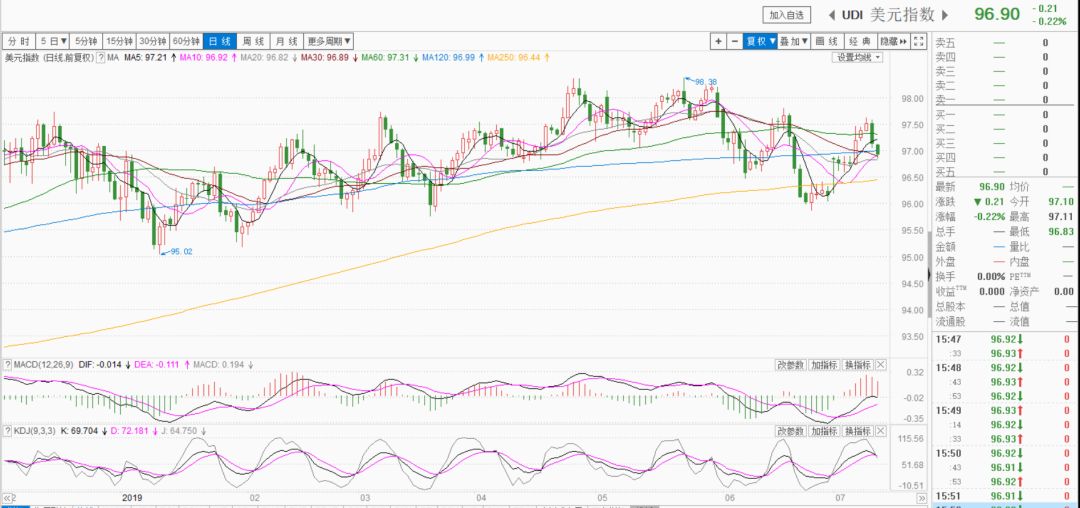Click KDJ help question mark icon
Viewport: 1080px width, 508px height.
pyautogui.click(x=7, y=431)
